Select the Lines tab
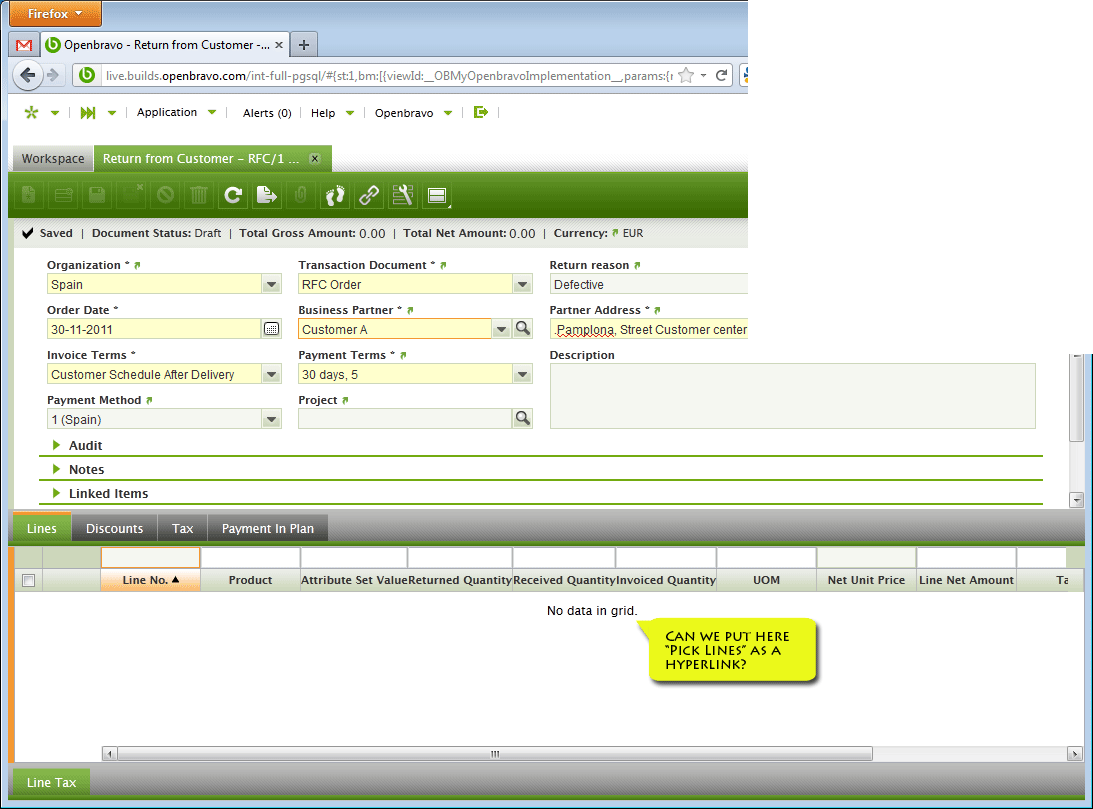Image resolution: width=1093 pixels, height=809 pixels. point(42,528)
